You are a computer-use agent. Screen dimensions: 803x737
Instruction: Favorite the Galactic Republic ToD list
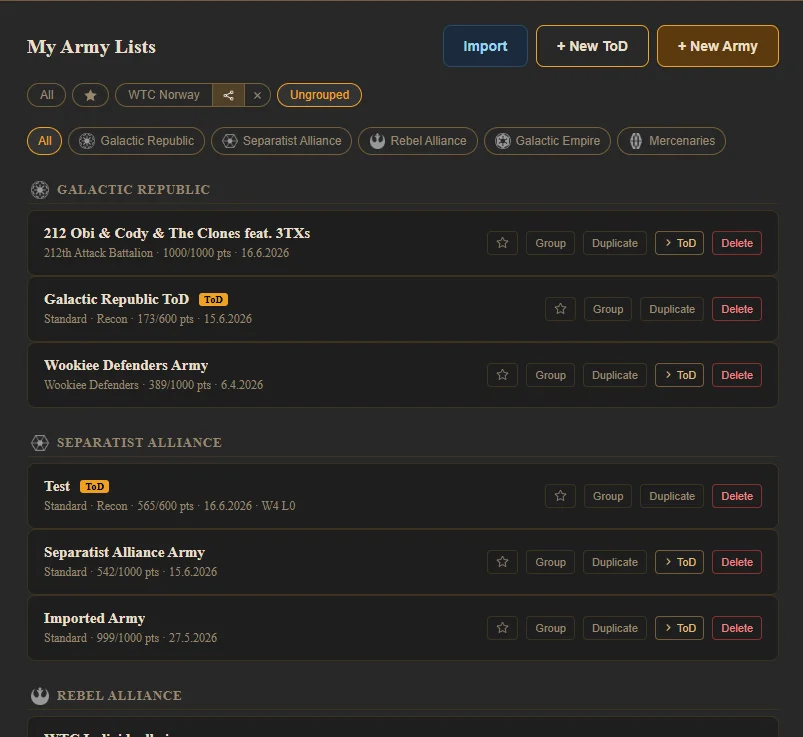click(x=560, y=309)
